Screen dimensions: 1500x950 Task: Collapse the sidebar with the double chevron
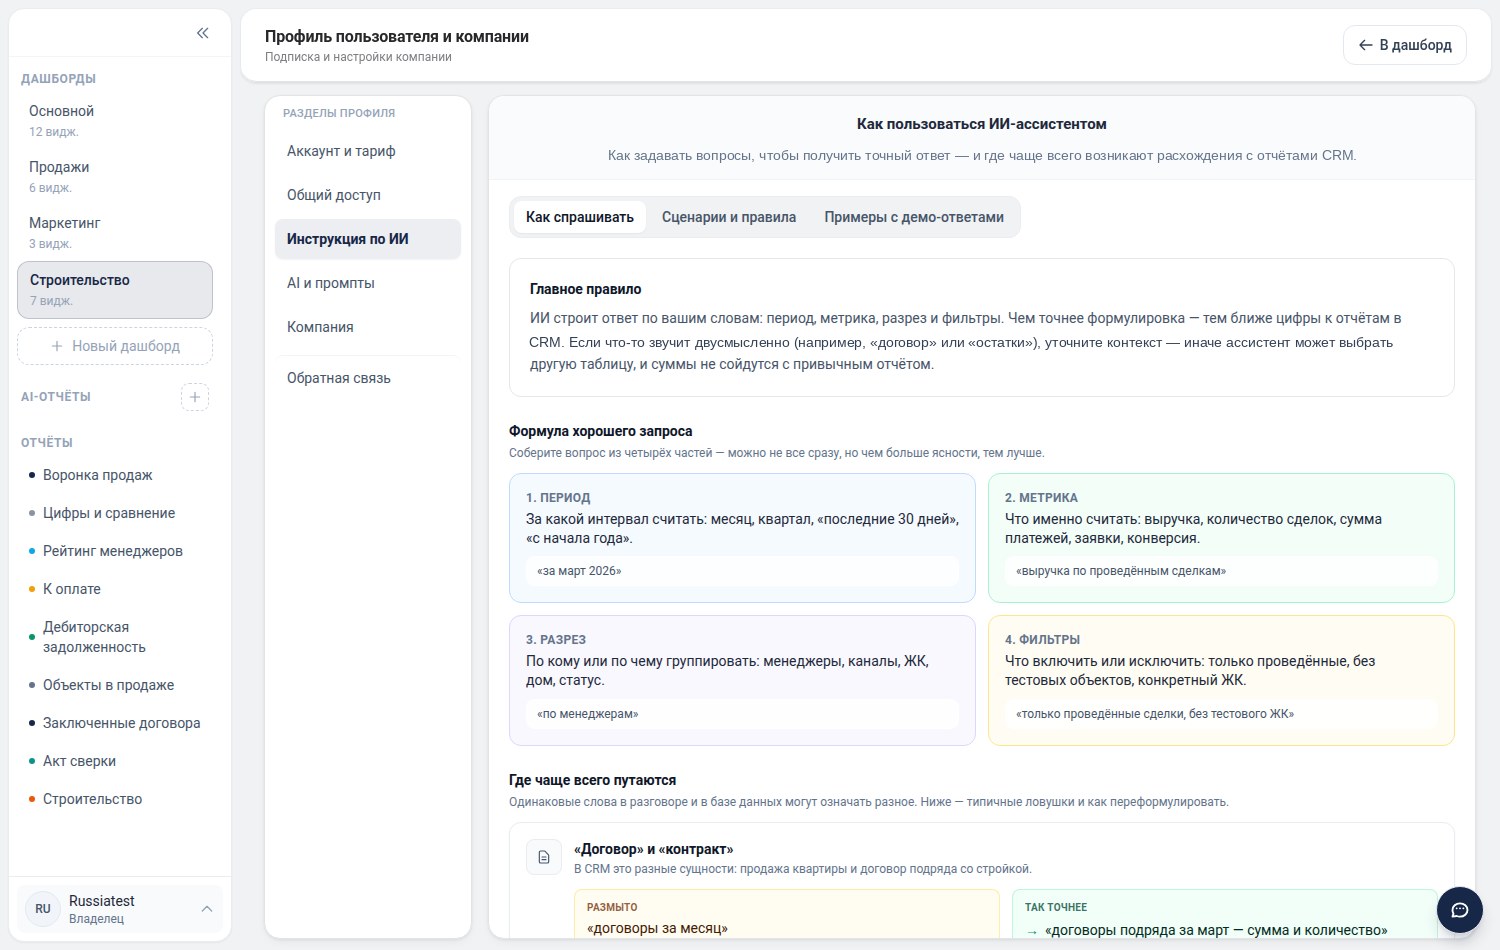click(203, 33)
